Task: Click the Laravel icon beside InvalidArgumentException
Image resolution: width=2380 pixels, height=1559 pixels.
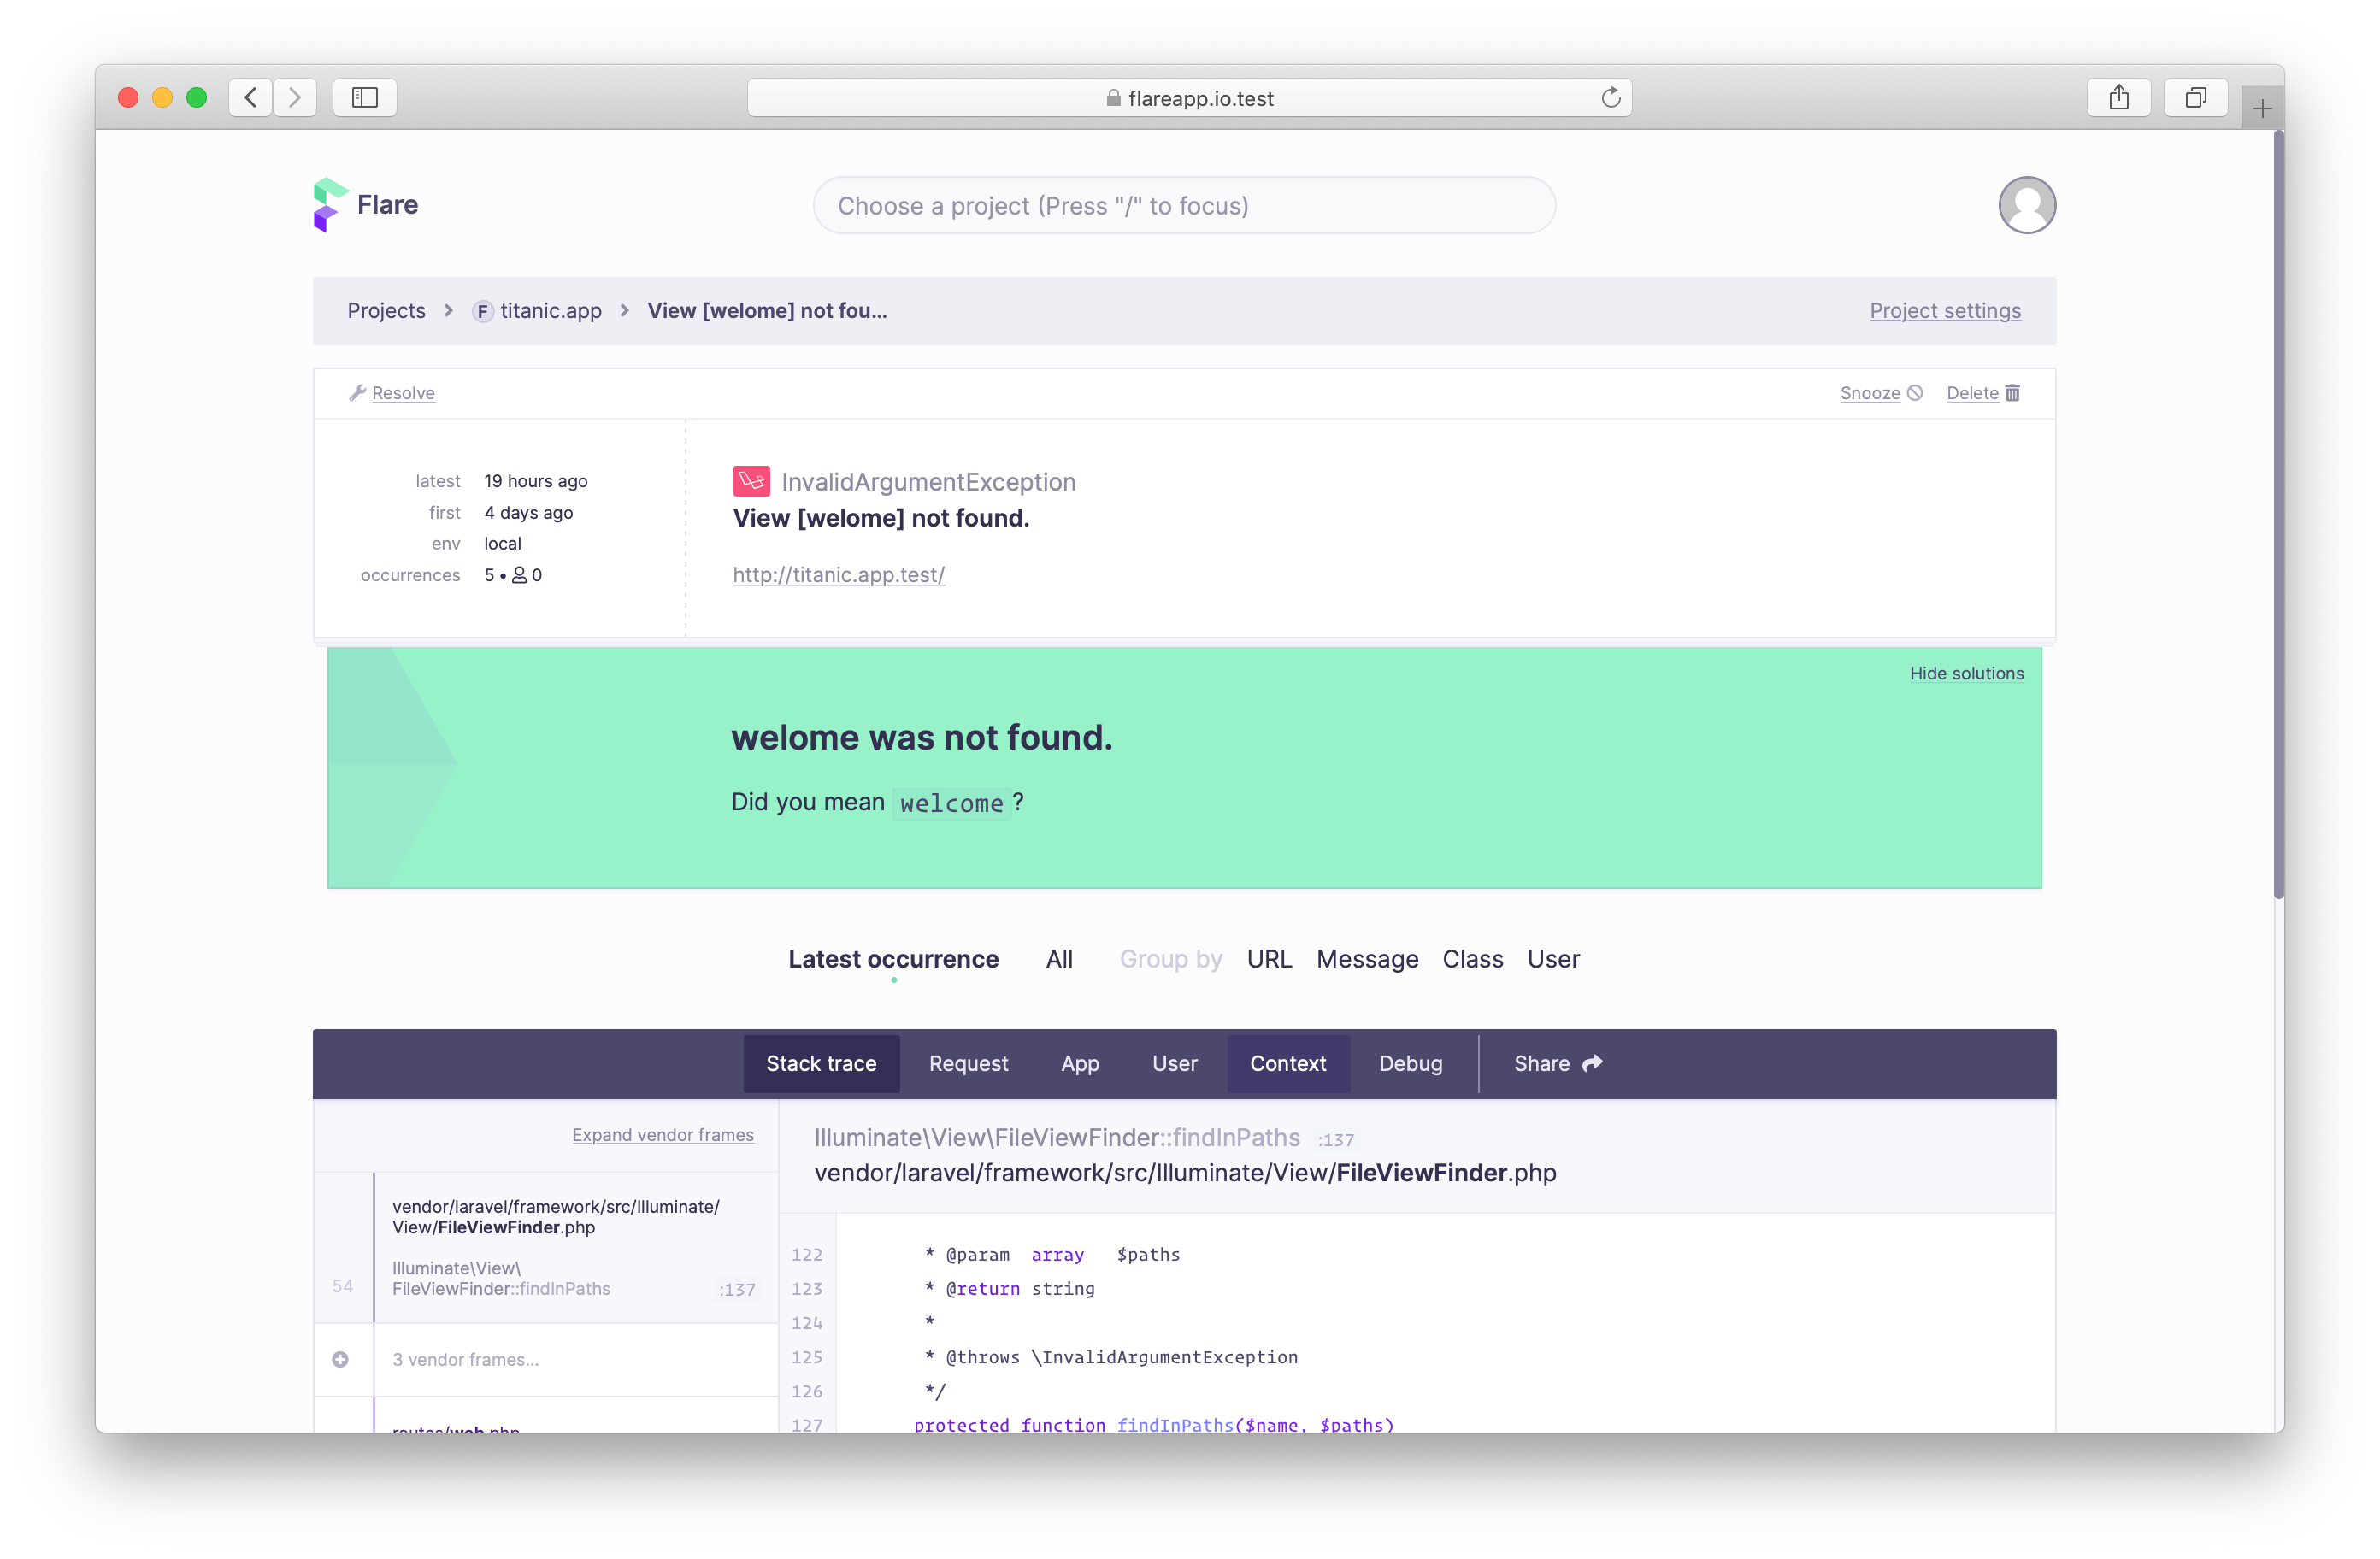Action: coord(751,482)
